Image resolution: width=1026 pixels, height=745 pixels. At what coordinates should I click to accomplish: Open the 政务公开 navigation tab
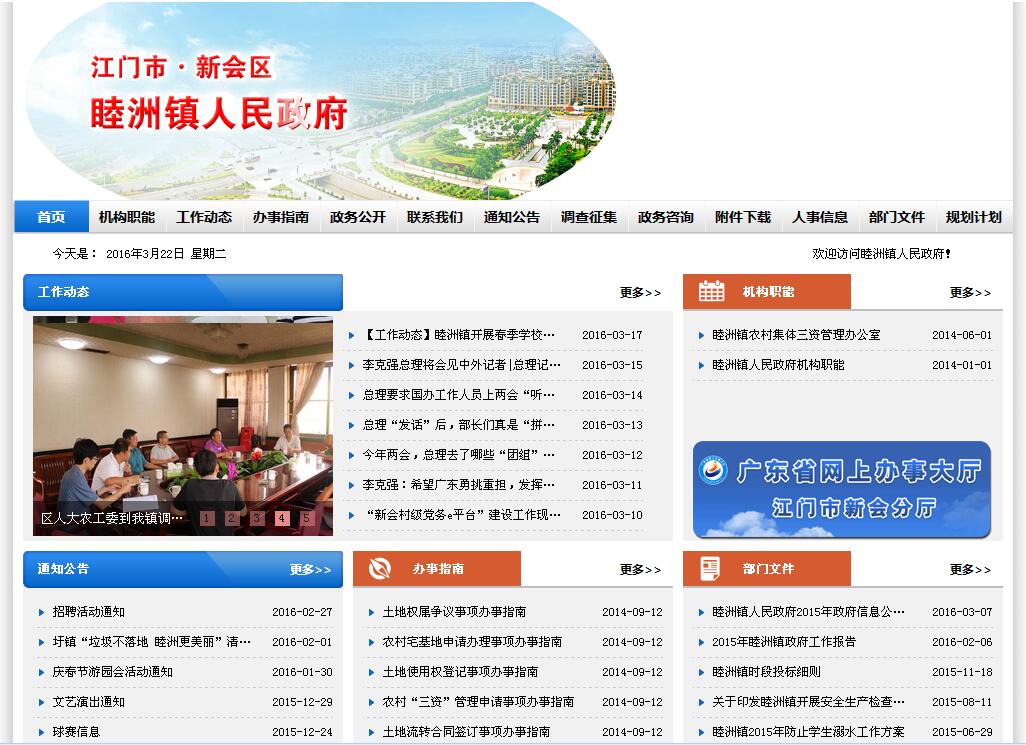pos(357,217)
